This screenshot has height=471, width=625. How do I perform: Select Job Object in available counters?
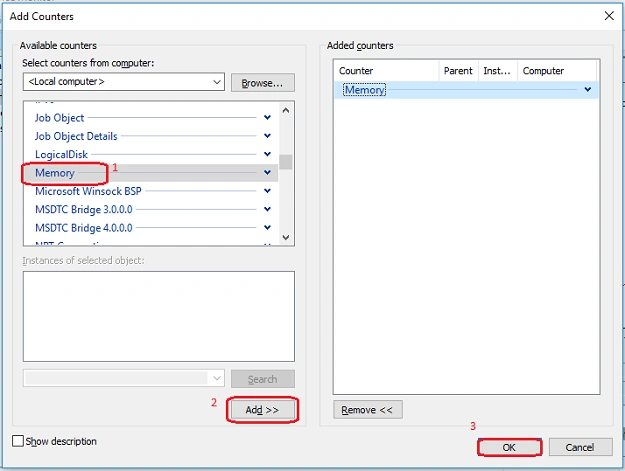click(x=59, y=118)
